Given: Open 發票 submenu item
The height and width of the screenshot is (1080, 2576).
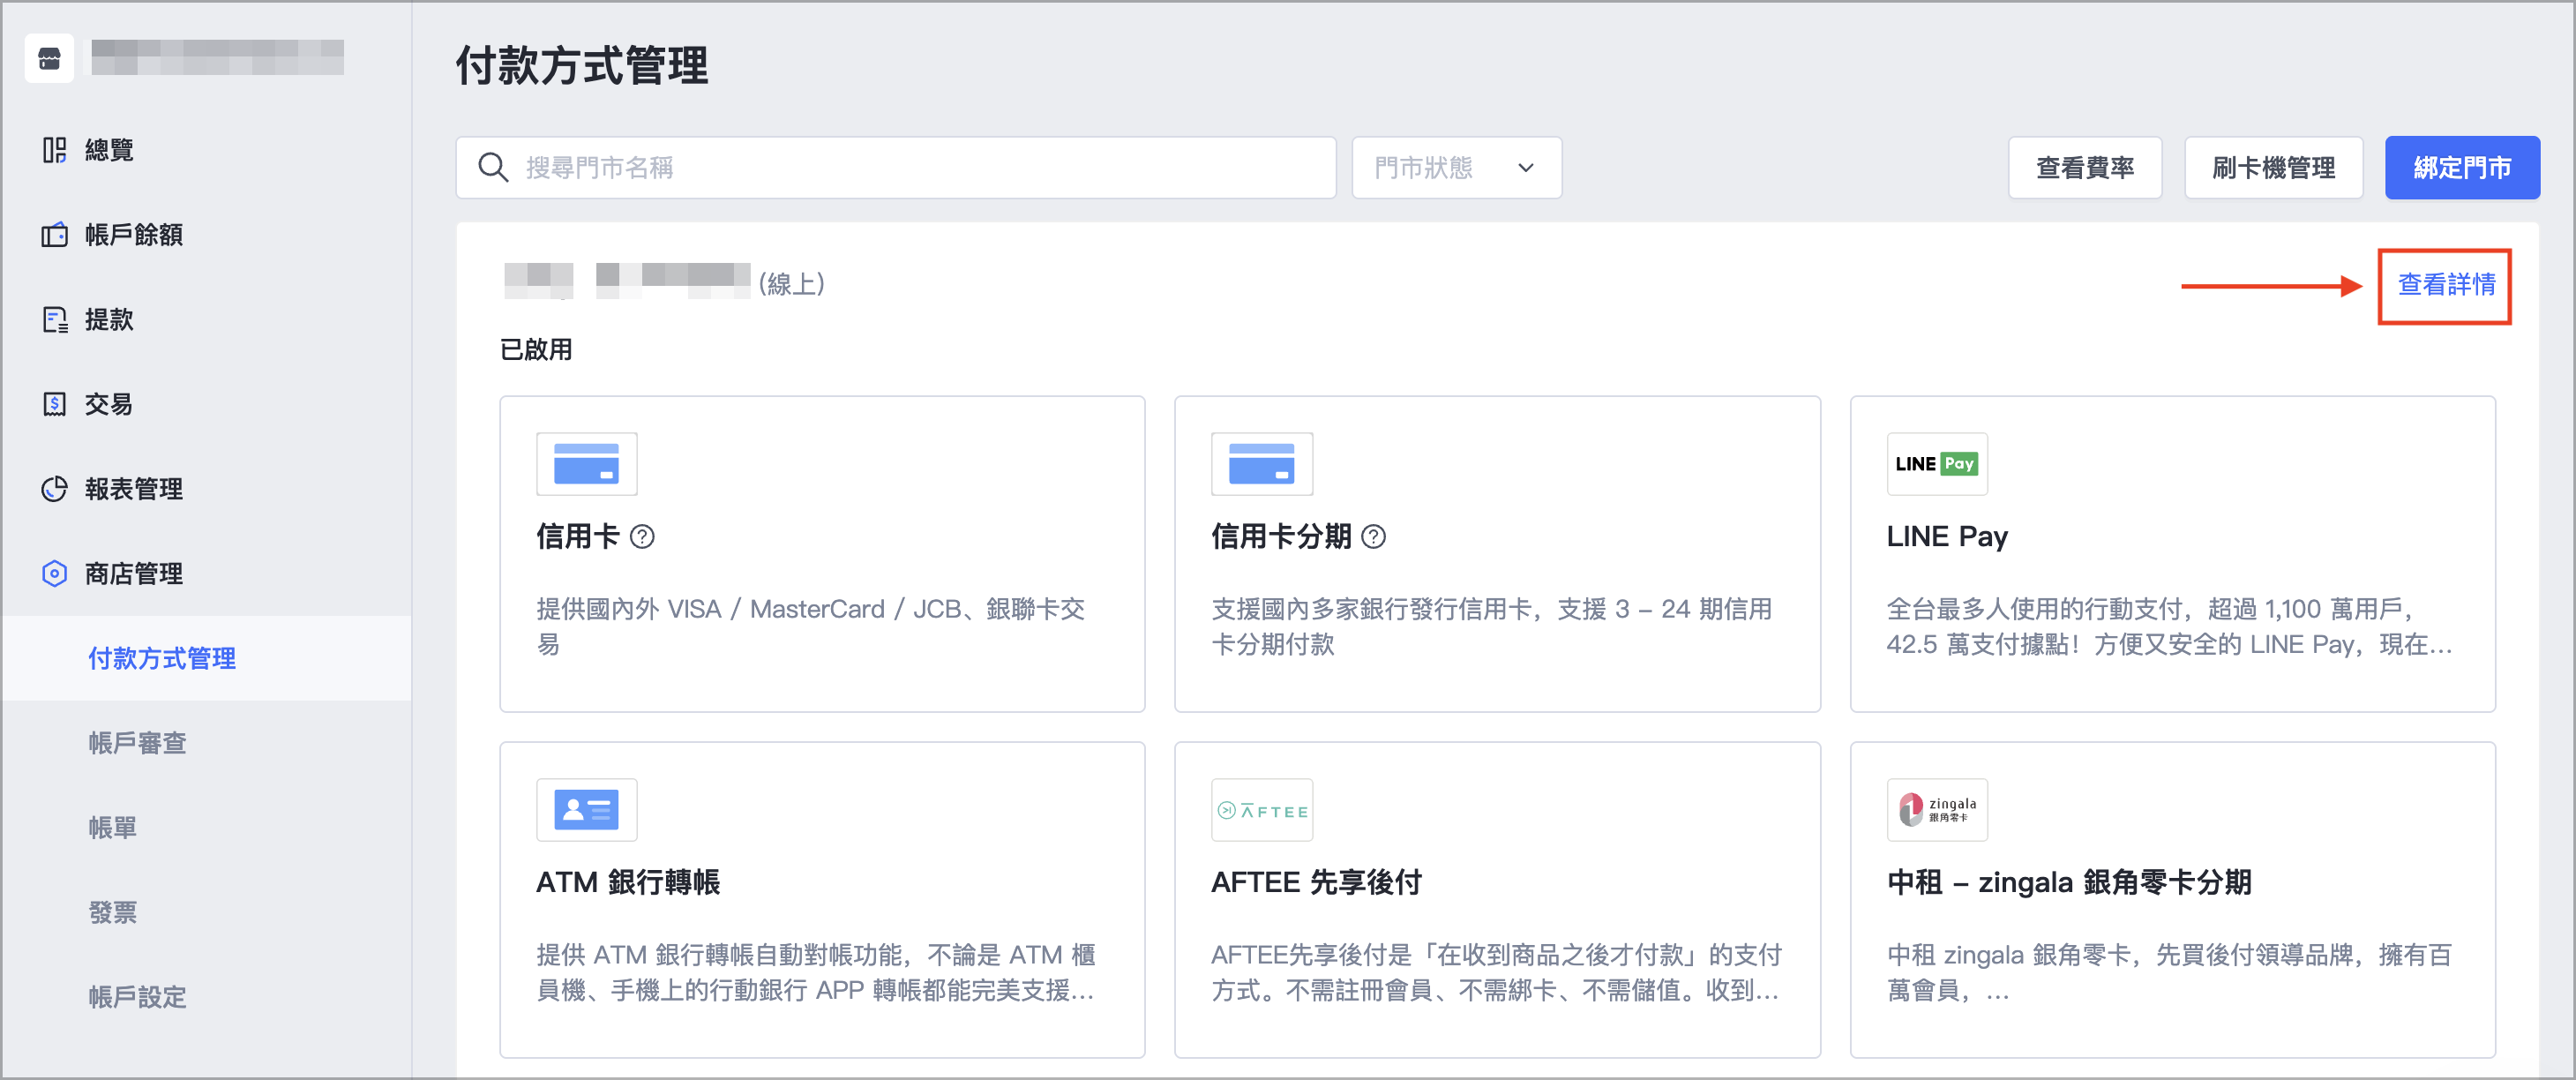Looking at the screenshot, I should (112, 913).
